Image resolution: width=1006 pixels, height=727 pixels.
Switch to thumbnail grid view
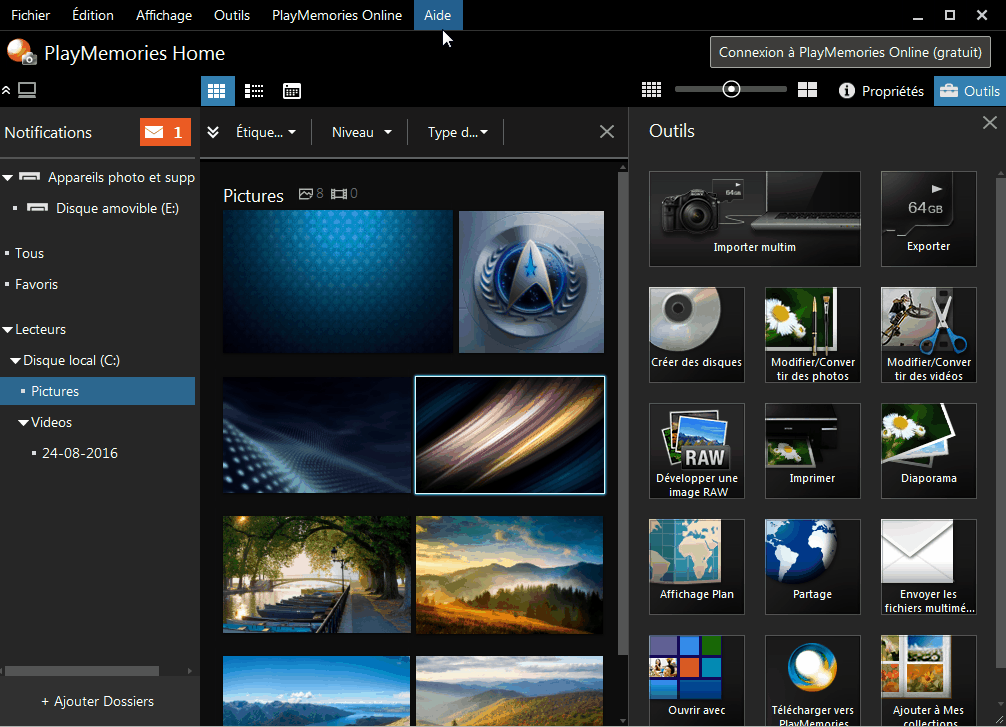(216, 91)
